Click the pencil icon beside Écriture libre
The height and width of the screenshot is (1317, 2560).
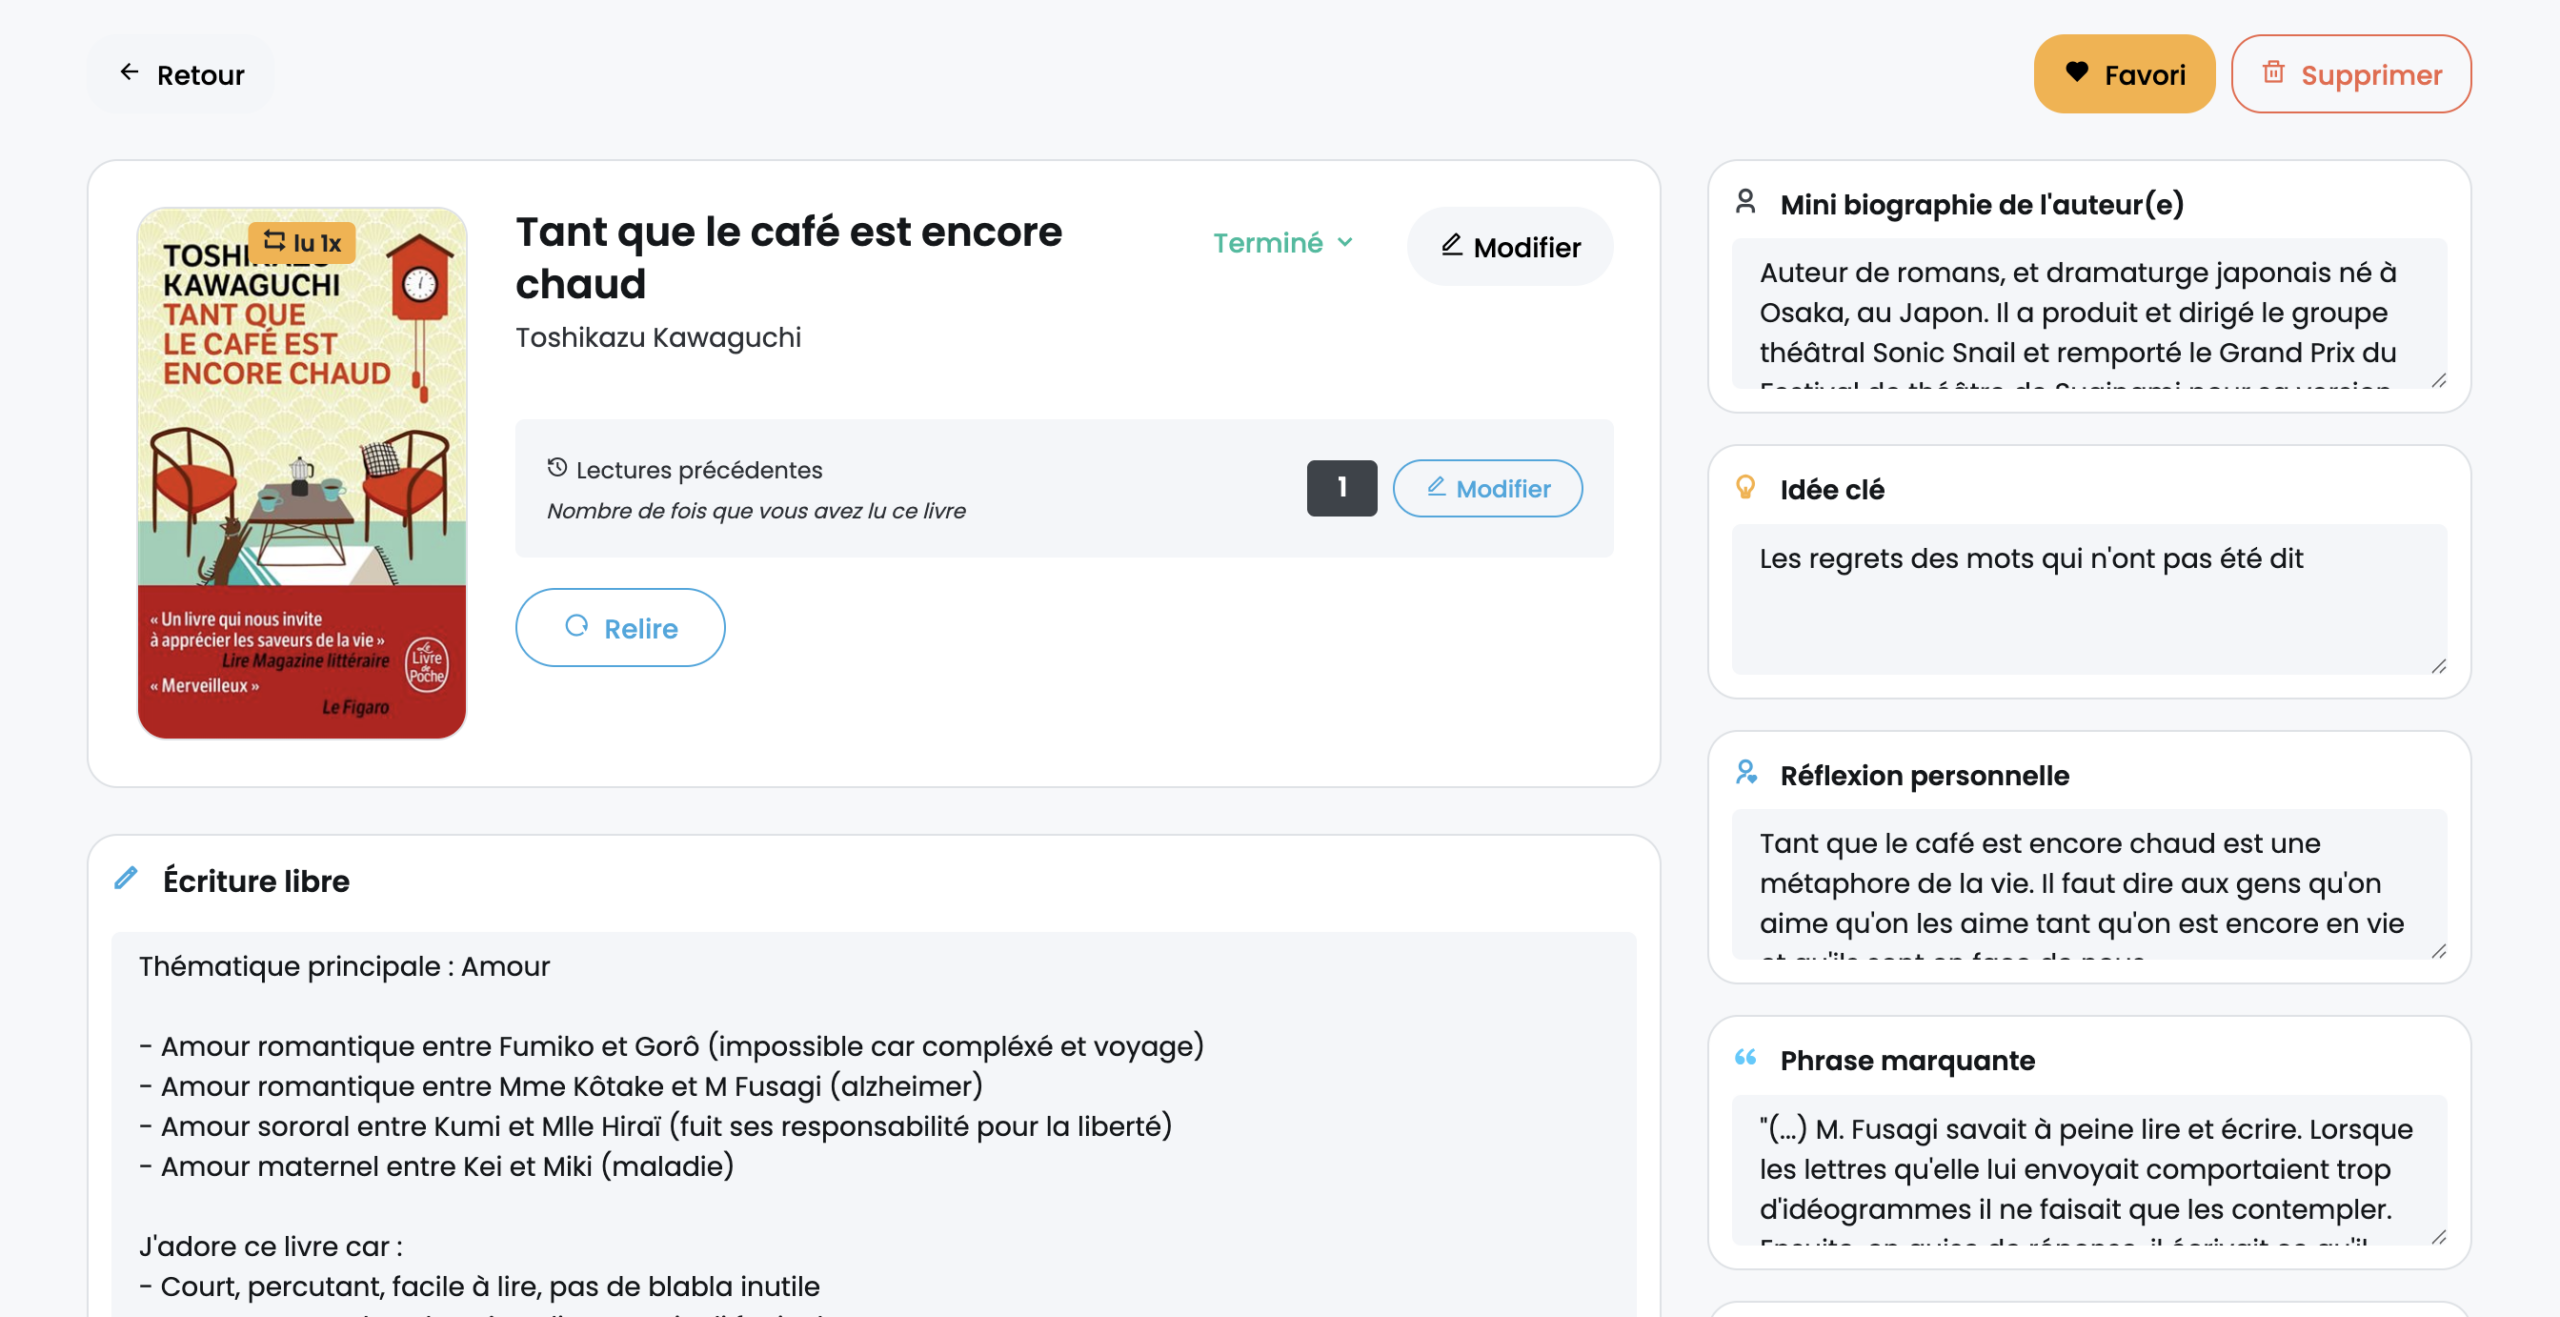point(126,878)
